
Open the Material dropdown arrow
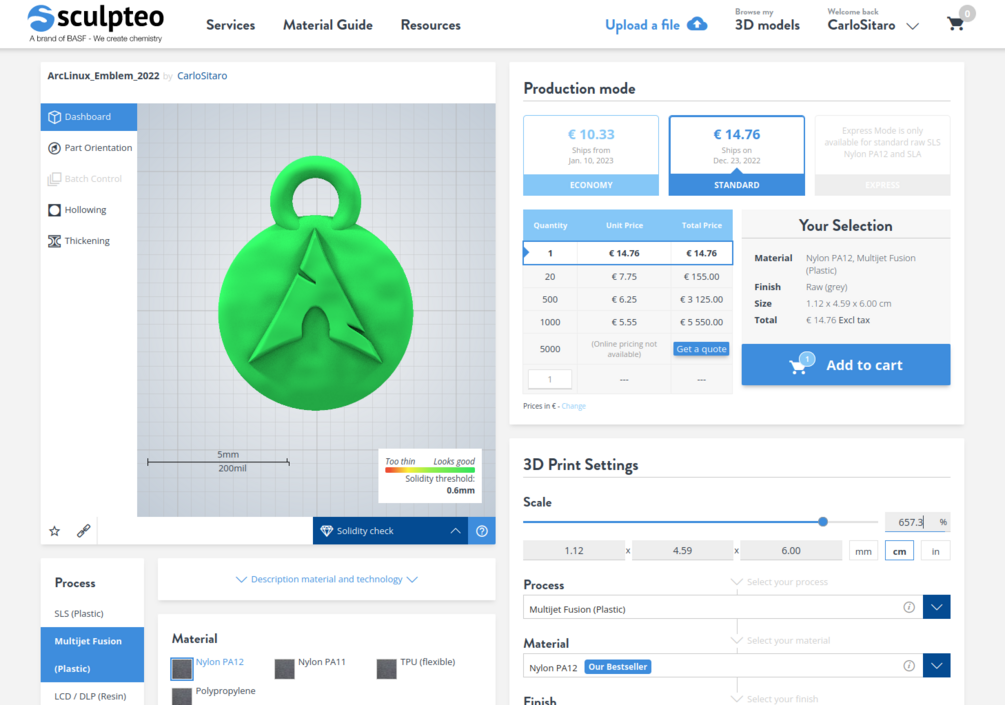click(936, 665)
